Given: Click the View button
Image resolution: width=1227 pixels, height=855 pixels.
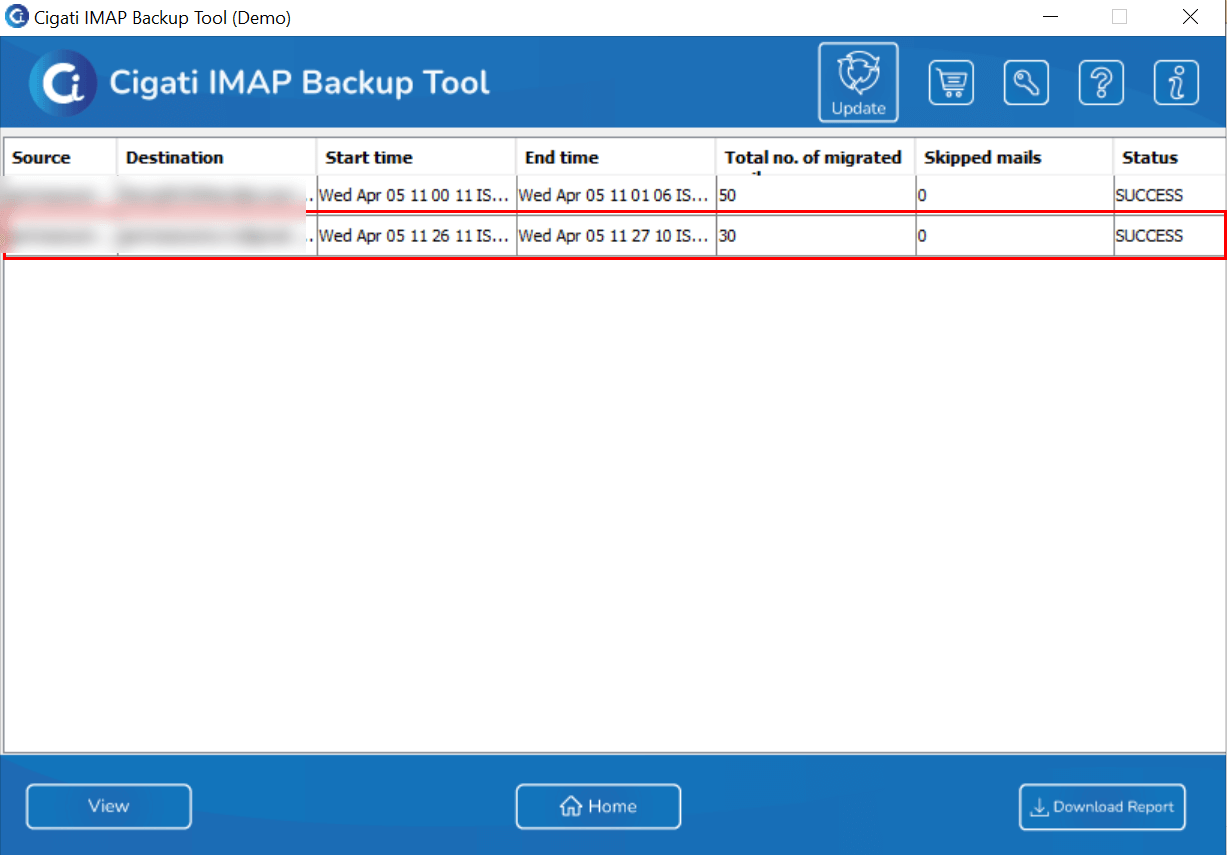Looking at the screenshot, I should pos(109,806).
